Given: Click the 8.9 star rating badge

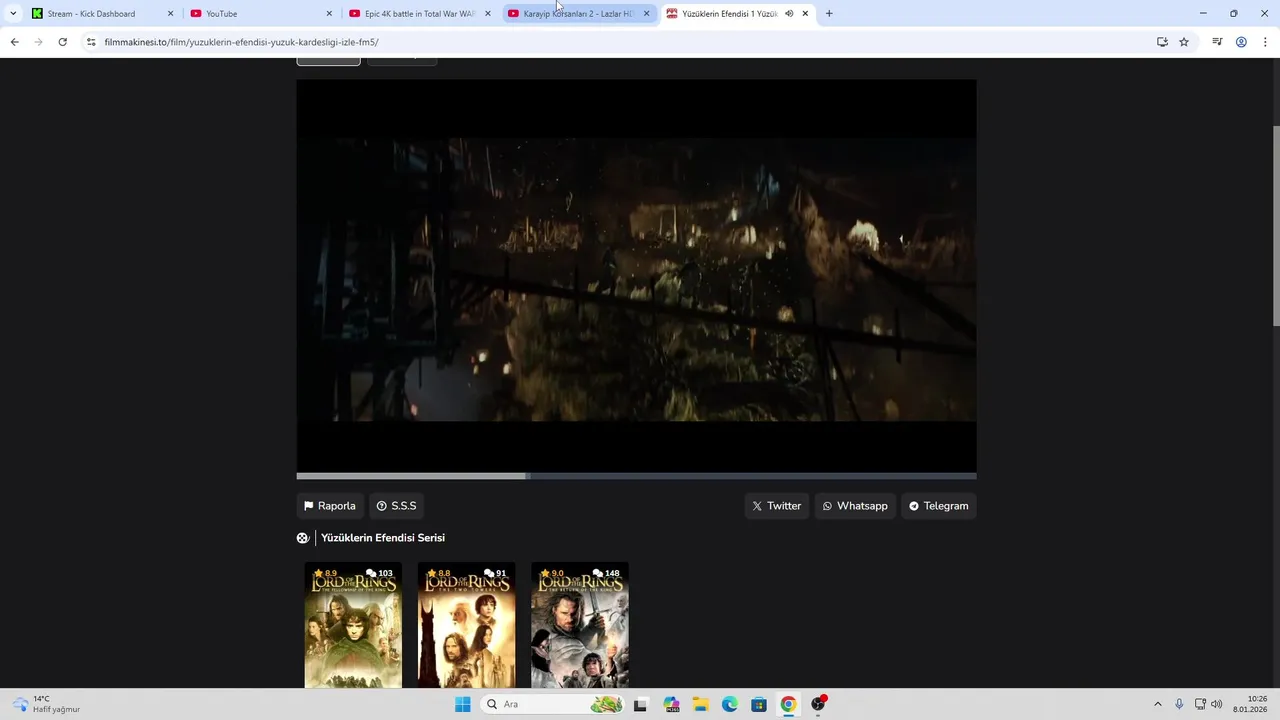Looking at the screenshot, I should [325, 574].
